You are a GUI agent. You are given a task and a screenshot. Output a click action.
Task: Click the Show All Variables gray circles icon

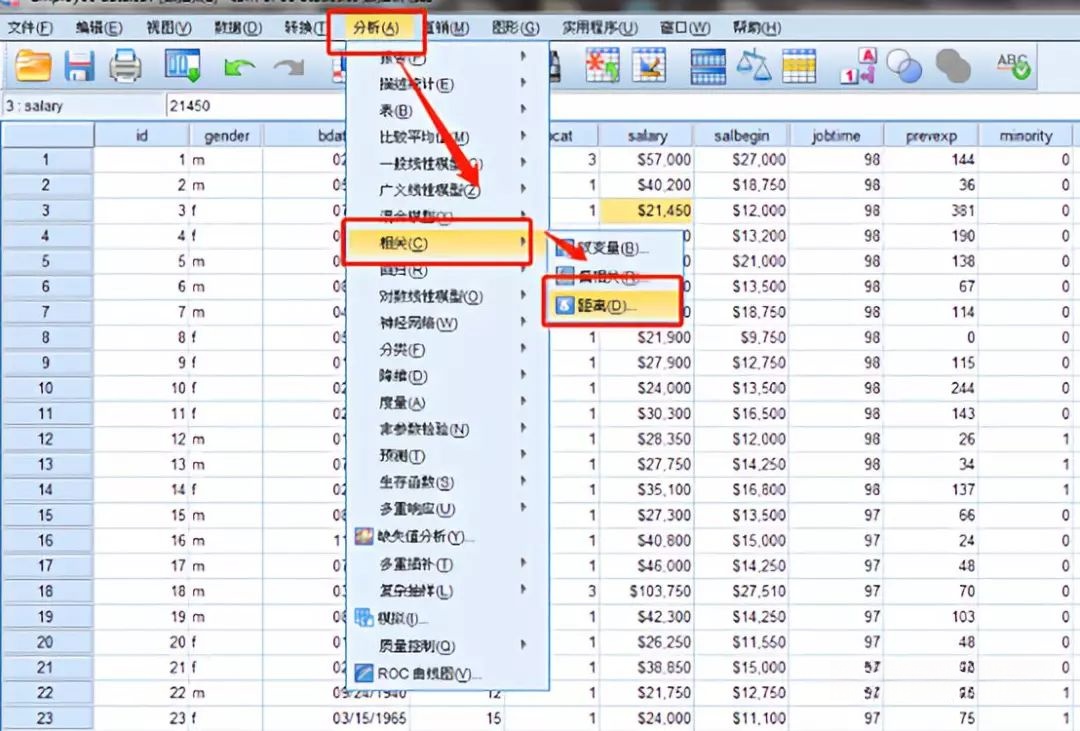pos(953,67)
